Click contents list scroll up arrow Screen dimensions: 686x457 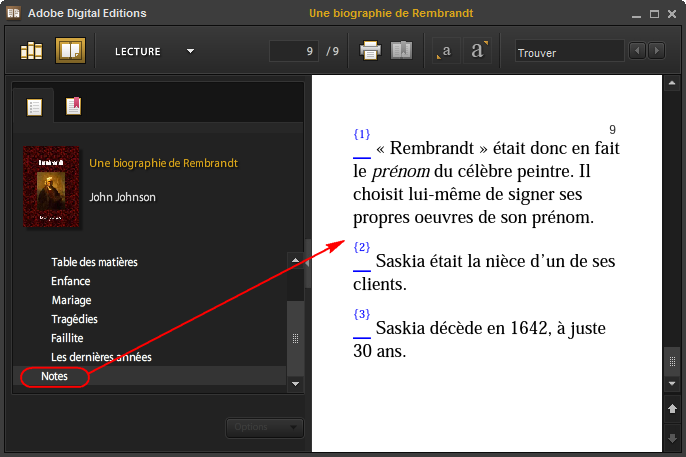click(295, 260)
